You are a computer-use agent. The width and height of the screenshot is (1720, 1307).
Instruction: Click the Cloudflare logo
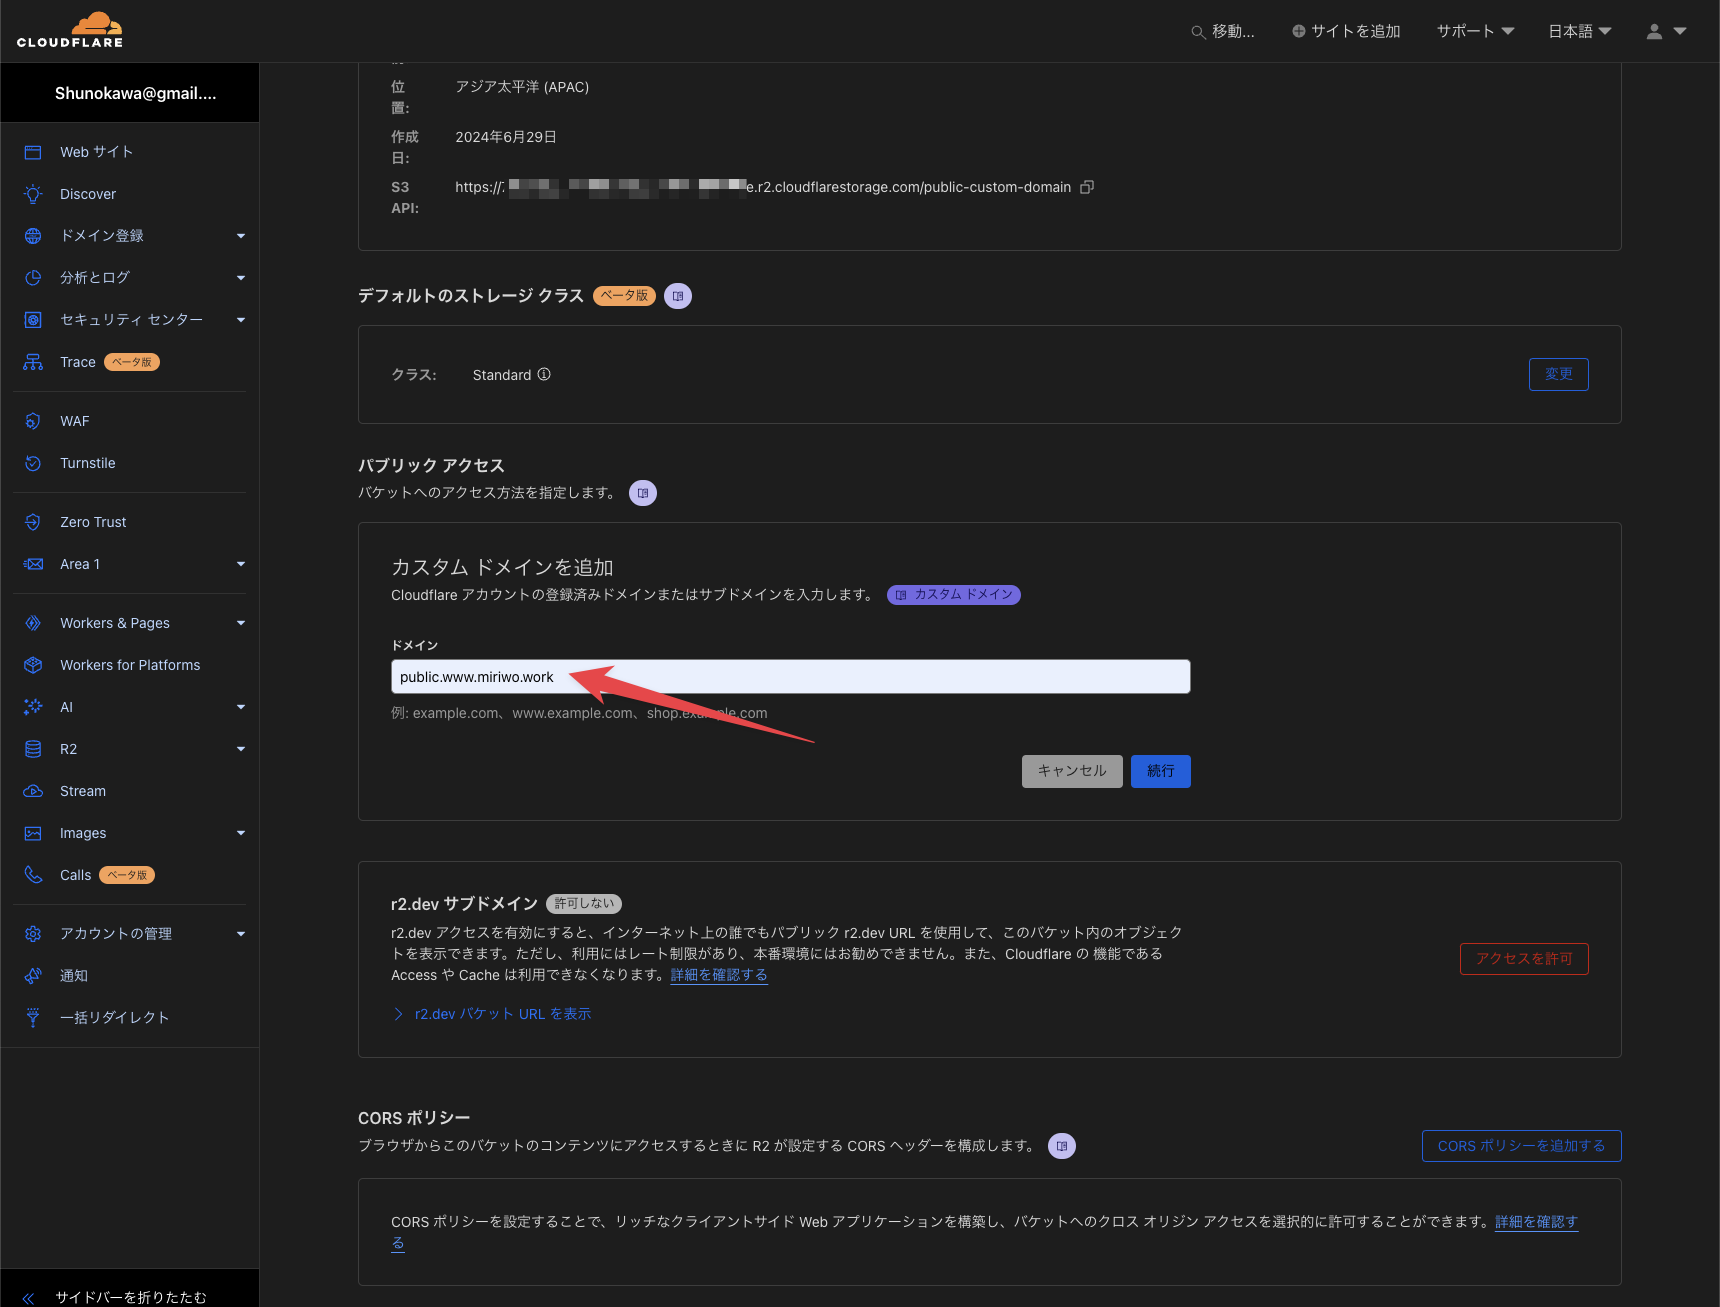pyautogui.click(x=71, y=29)
